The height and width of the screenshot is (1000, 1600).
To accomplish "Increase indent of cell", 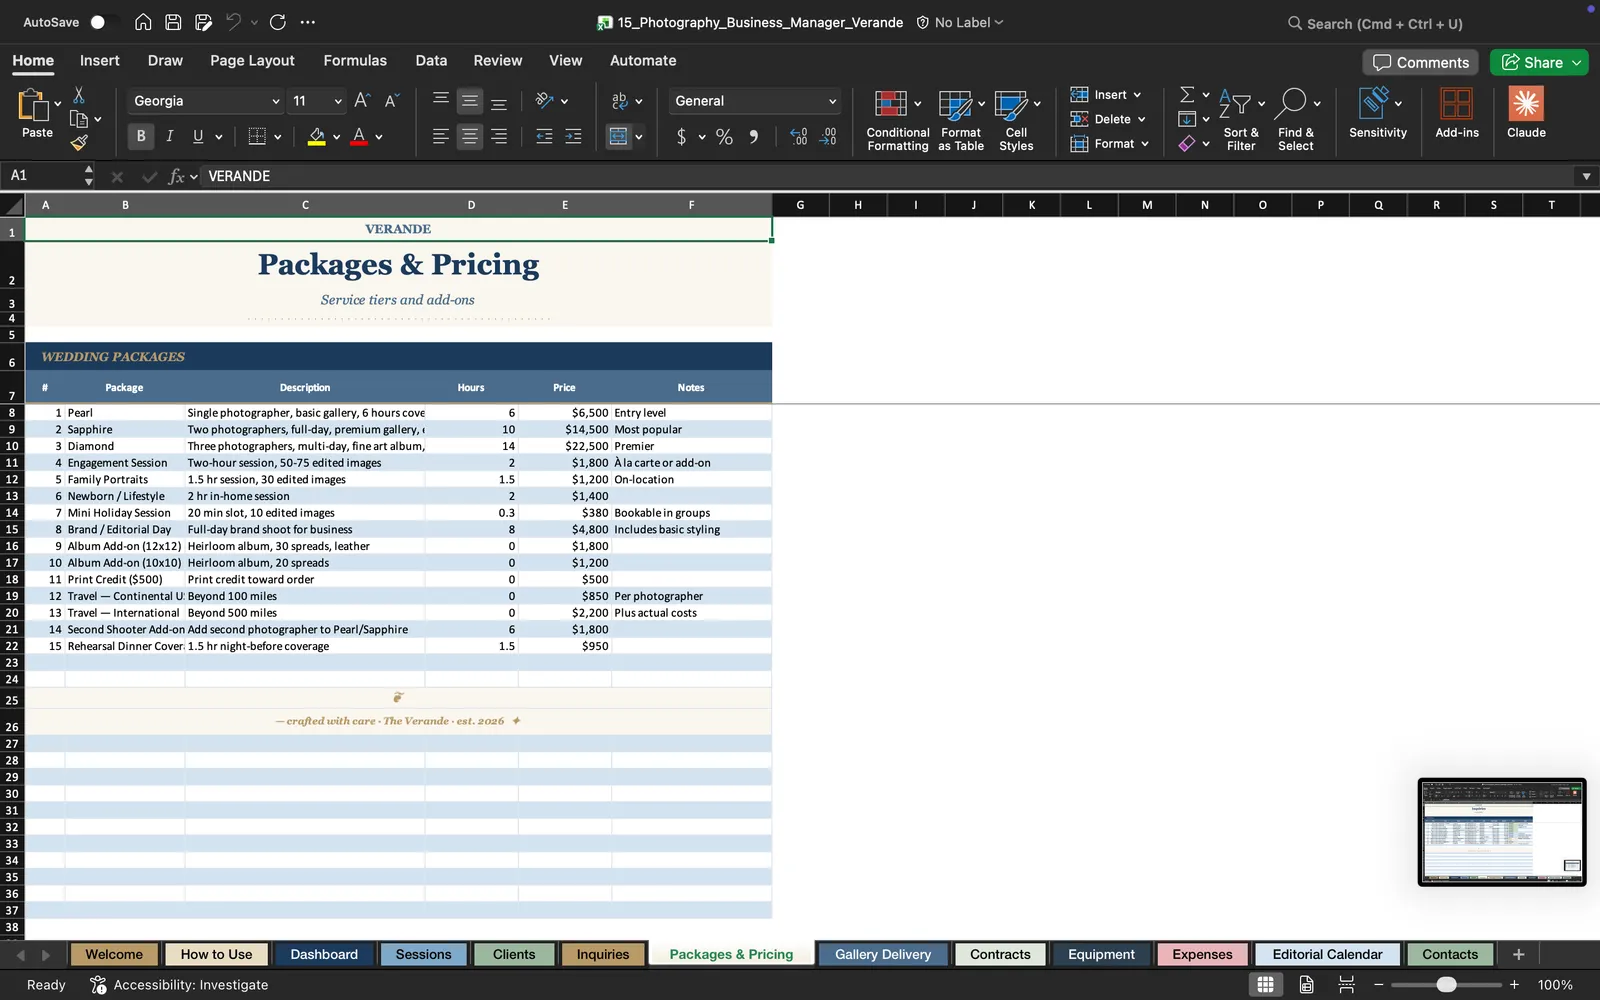I will click(x=573, y=136).
